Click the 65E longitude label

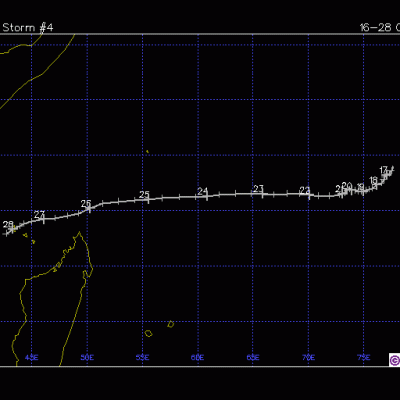click(x=253, y=358)
